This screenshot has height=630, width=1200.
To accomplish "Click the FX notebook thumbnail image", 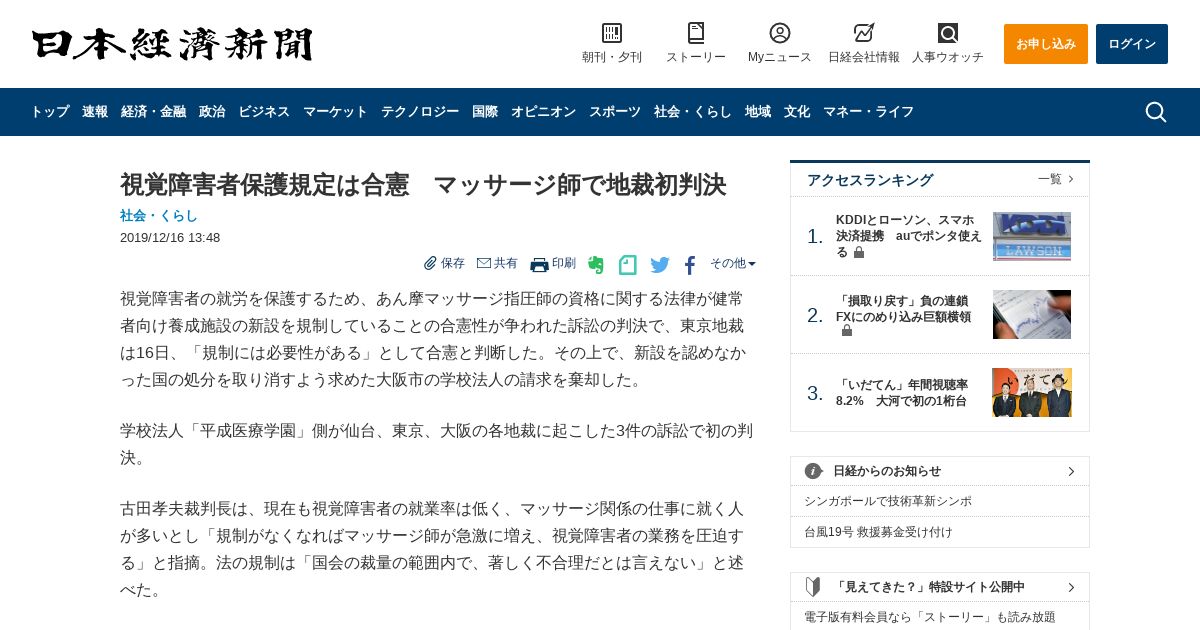I will click(x=1032, y=315).
